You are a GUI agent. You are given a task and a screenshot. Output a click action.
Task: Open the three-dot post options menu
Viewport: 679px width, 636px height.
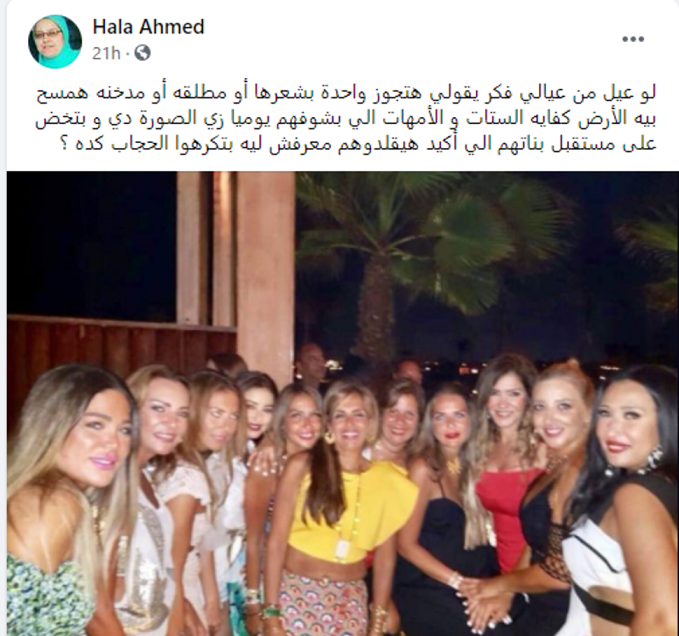pyautogui.click(x=633, y=39)
